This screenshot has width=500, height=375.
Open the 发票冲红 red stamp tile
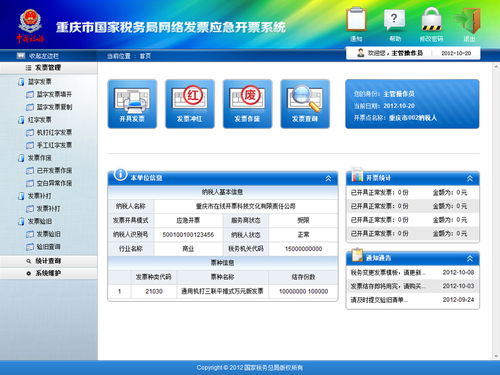[x=190, y=104]
